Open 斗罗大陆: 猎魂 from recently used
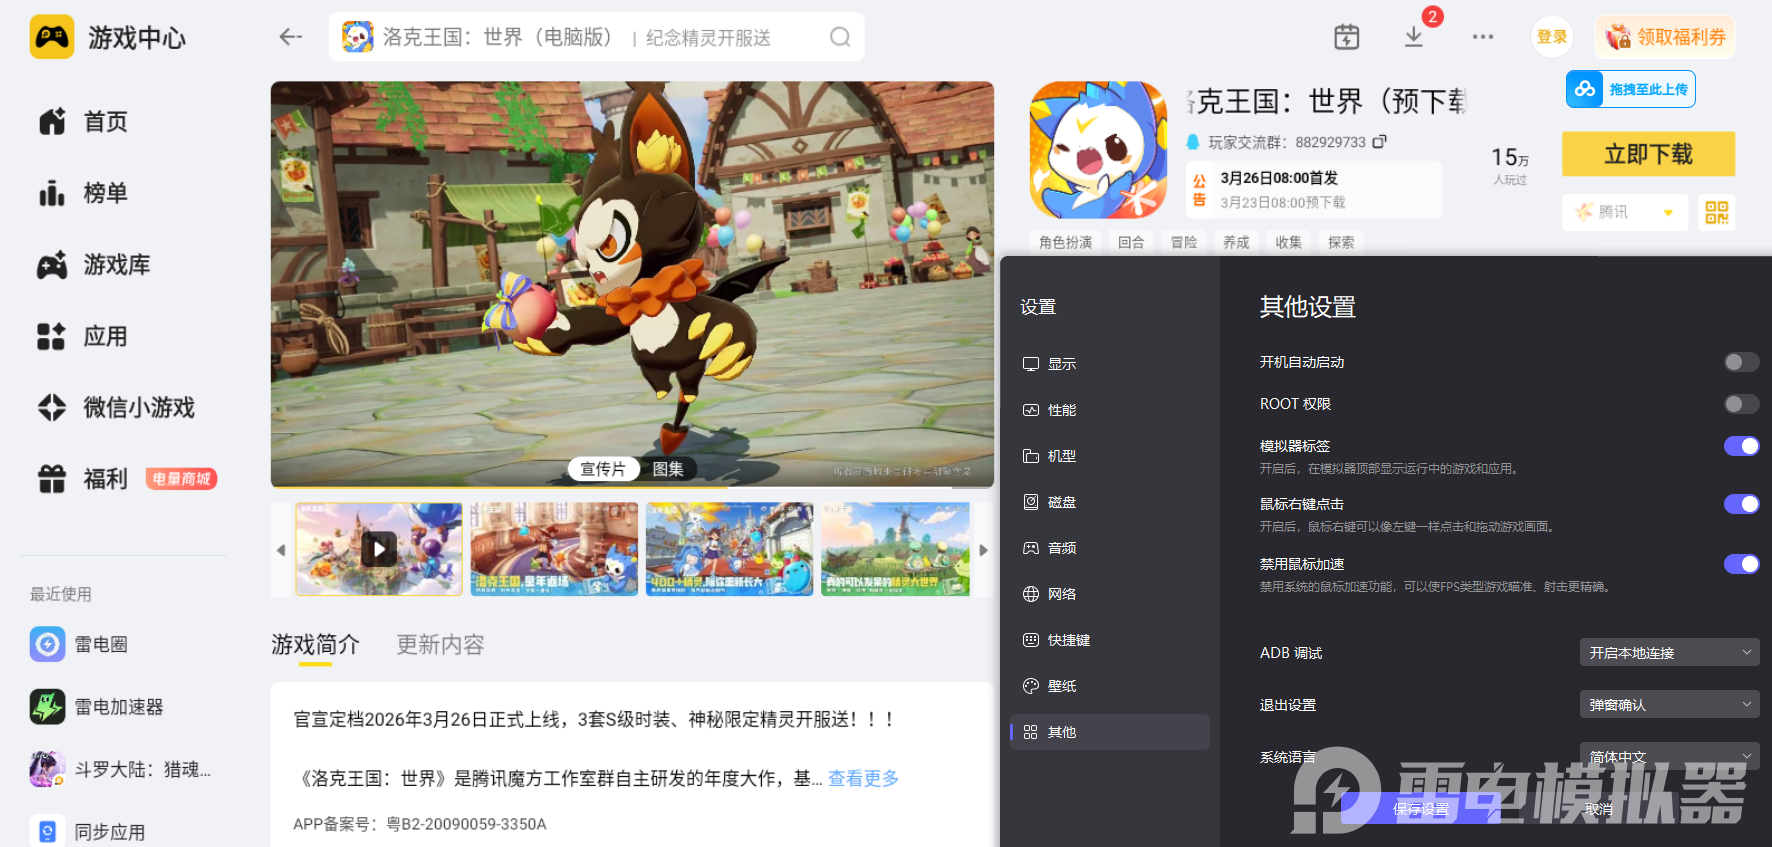 click(x=121, y=769)
